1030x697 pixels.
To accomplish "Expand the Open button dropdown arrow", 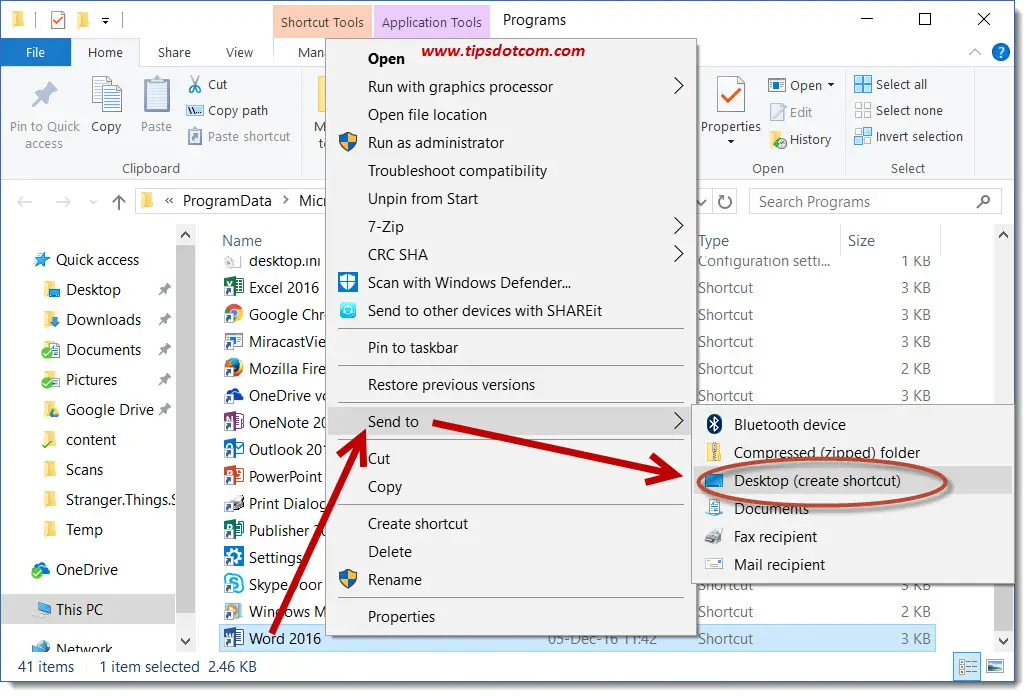I will pyautogui.click(x=831, y=85).
